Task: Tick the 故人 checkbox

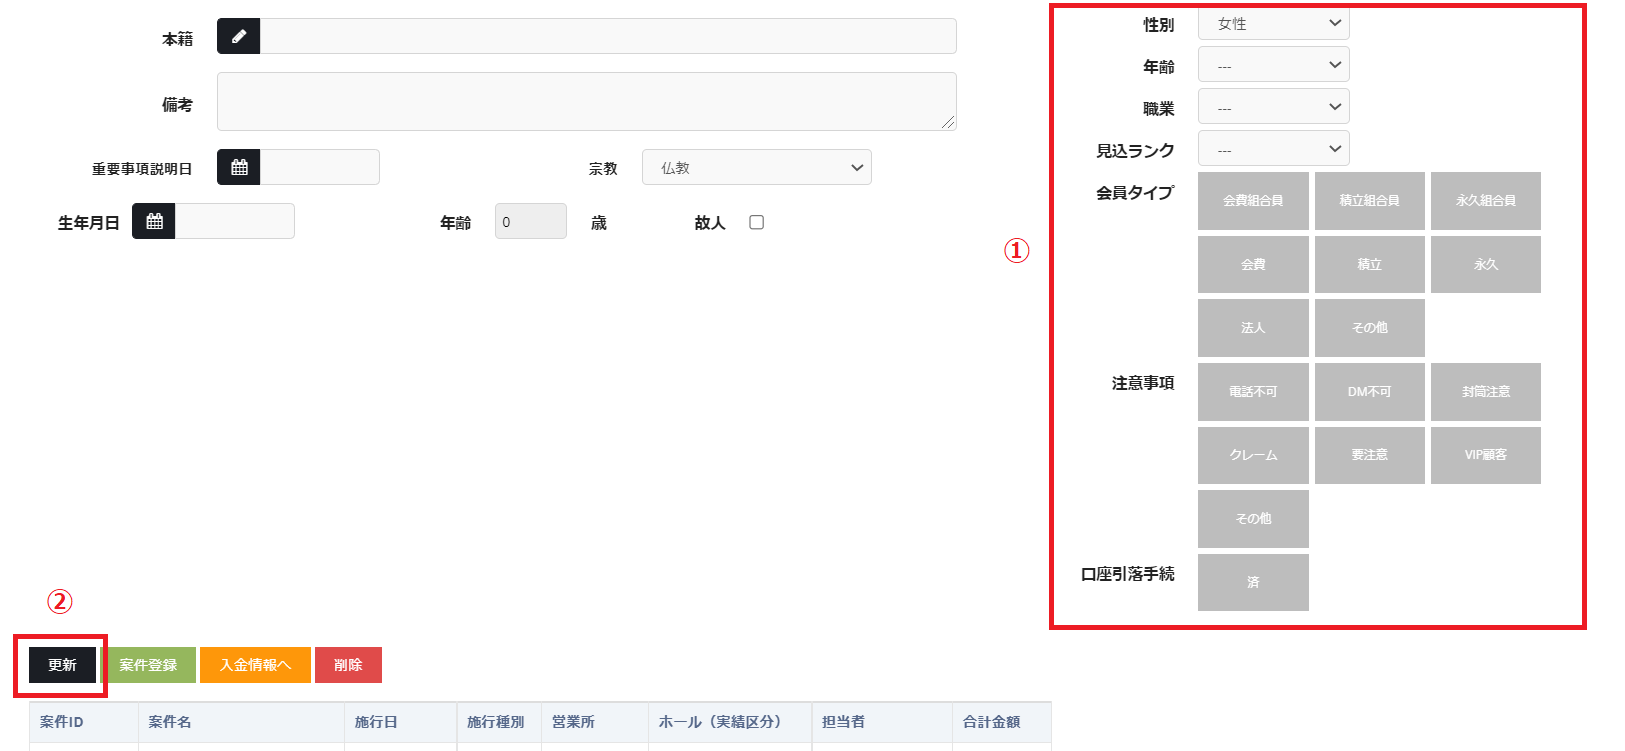Action: coord(756,222)
